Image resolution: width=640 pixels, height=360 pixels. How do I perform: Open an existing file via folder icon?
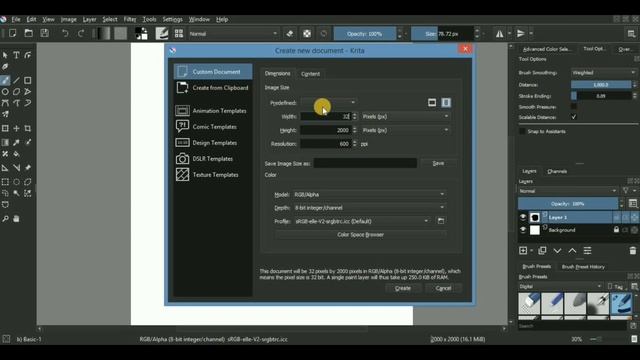click(x=29, y=33)
